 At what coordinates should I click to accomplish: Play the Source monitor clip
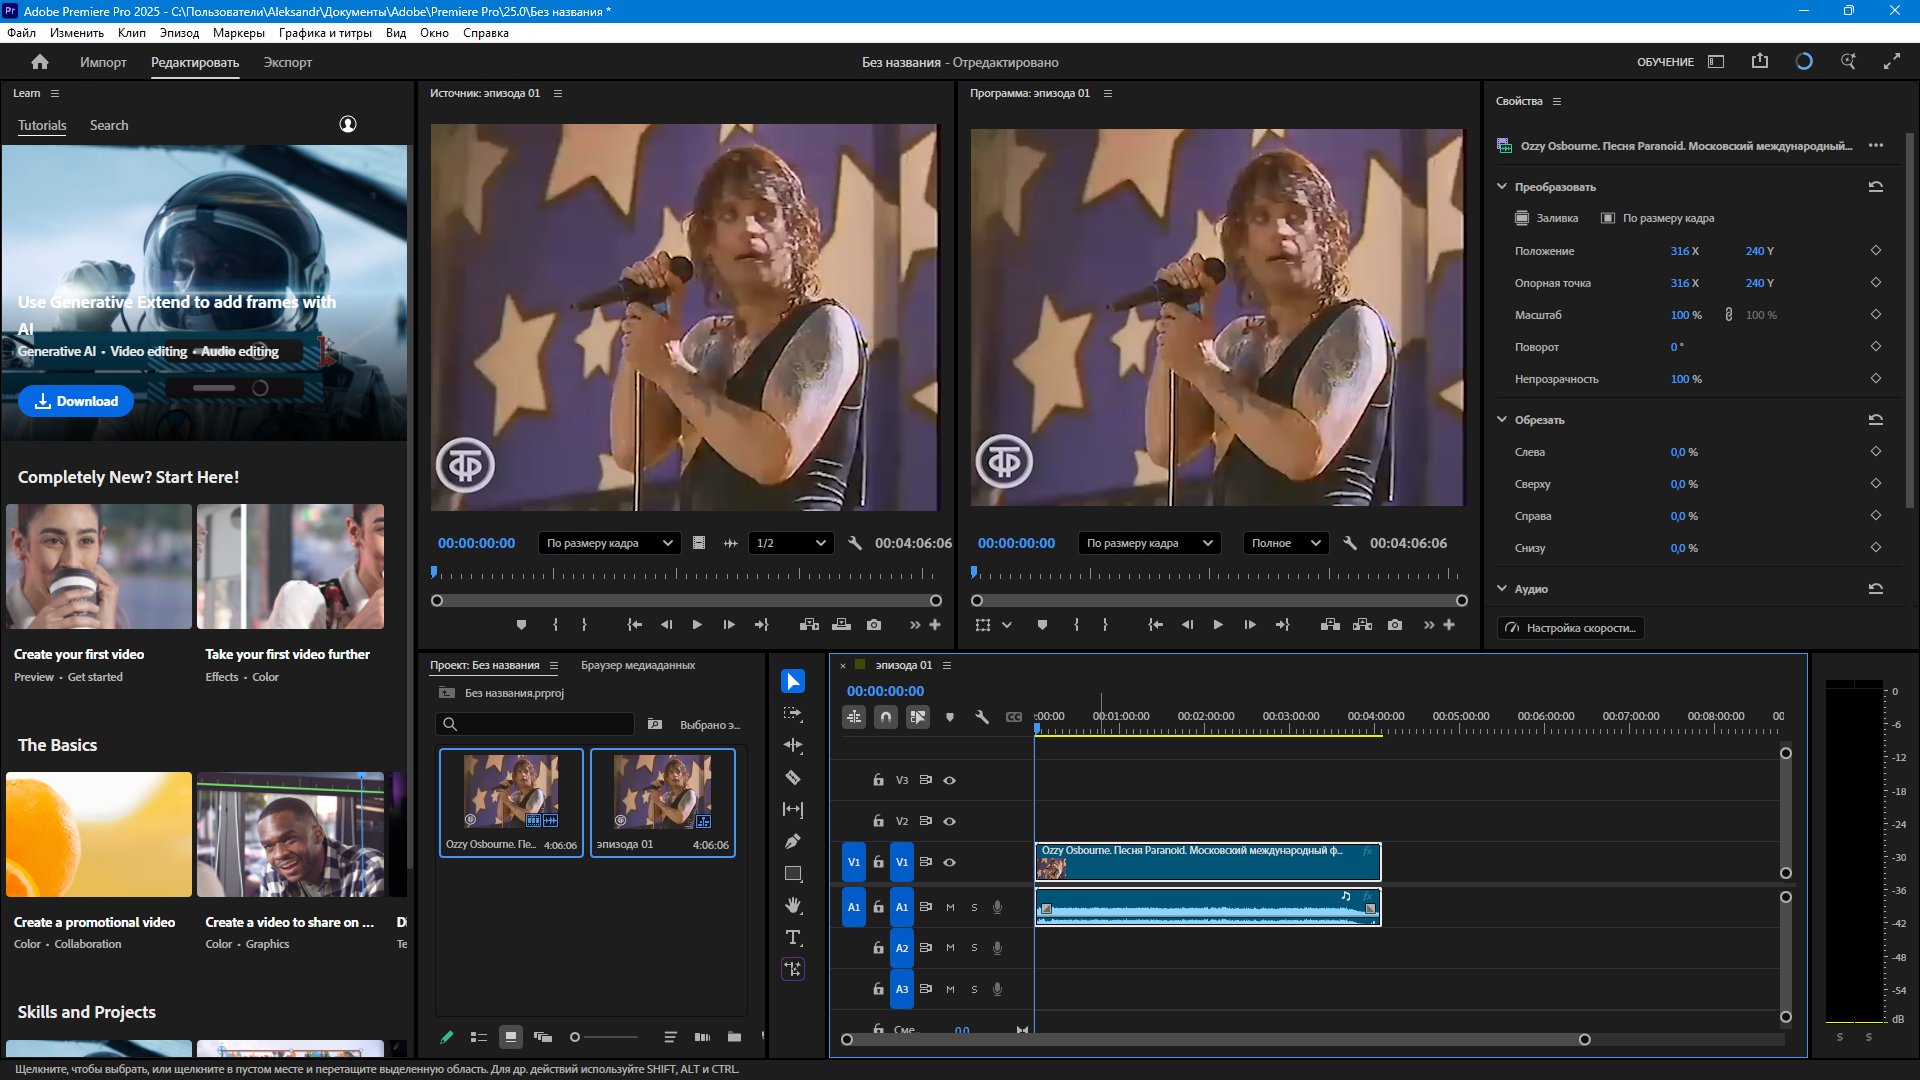(697, 625)
